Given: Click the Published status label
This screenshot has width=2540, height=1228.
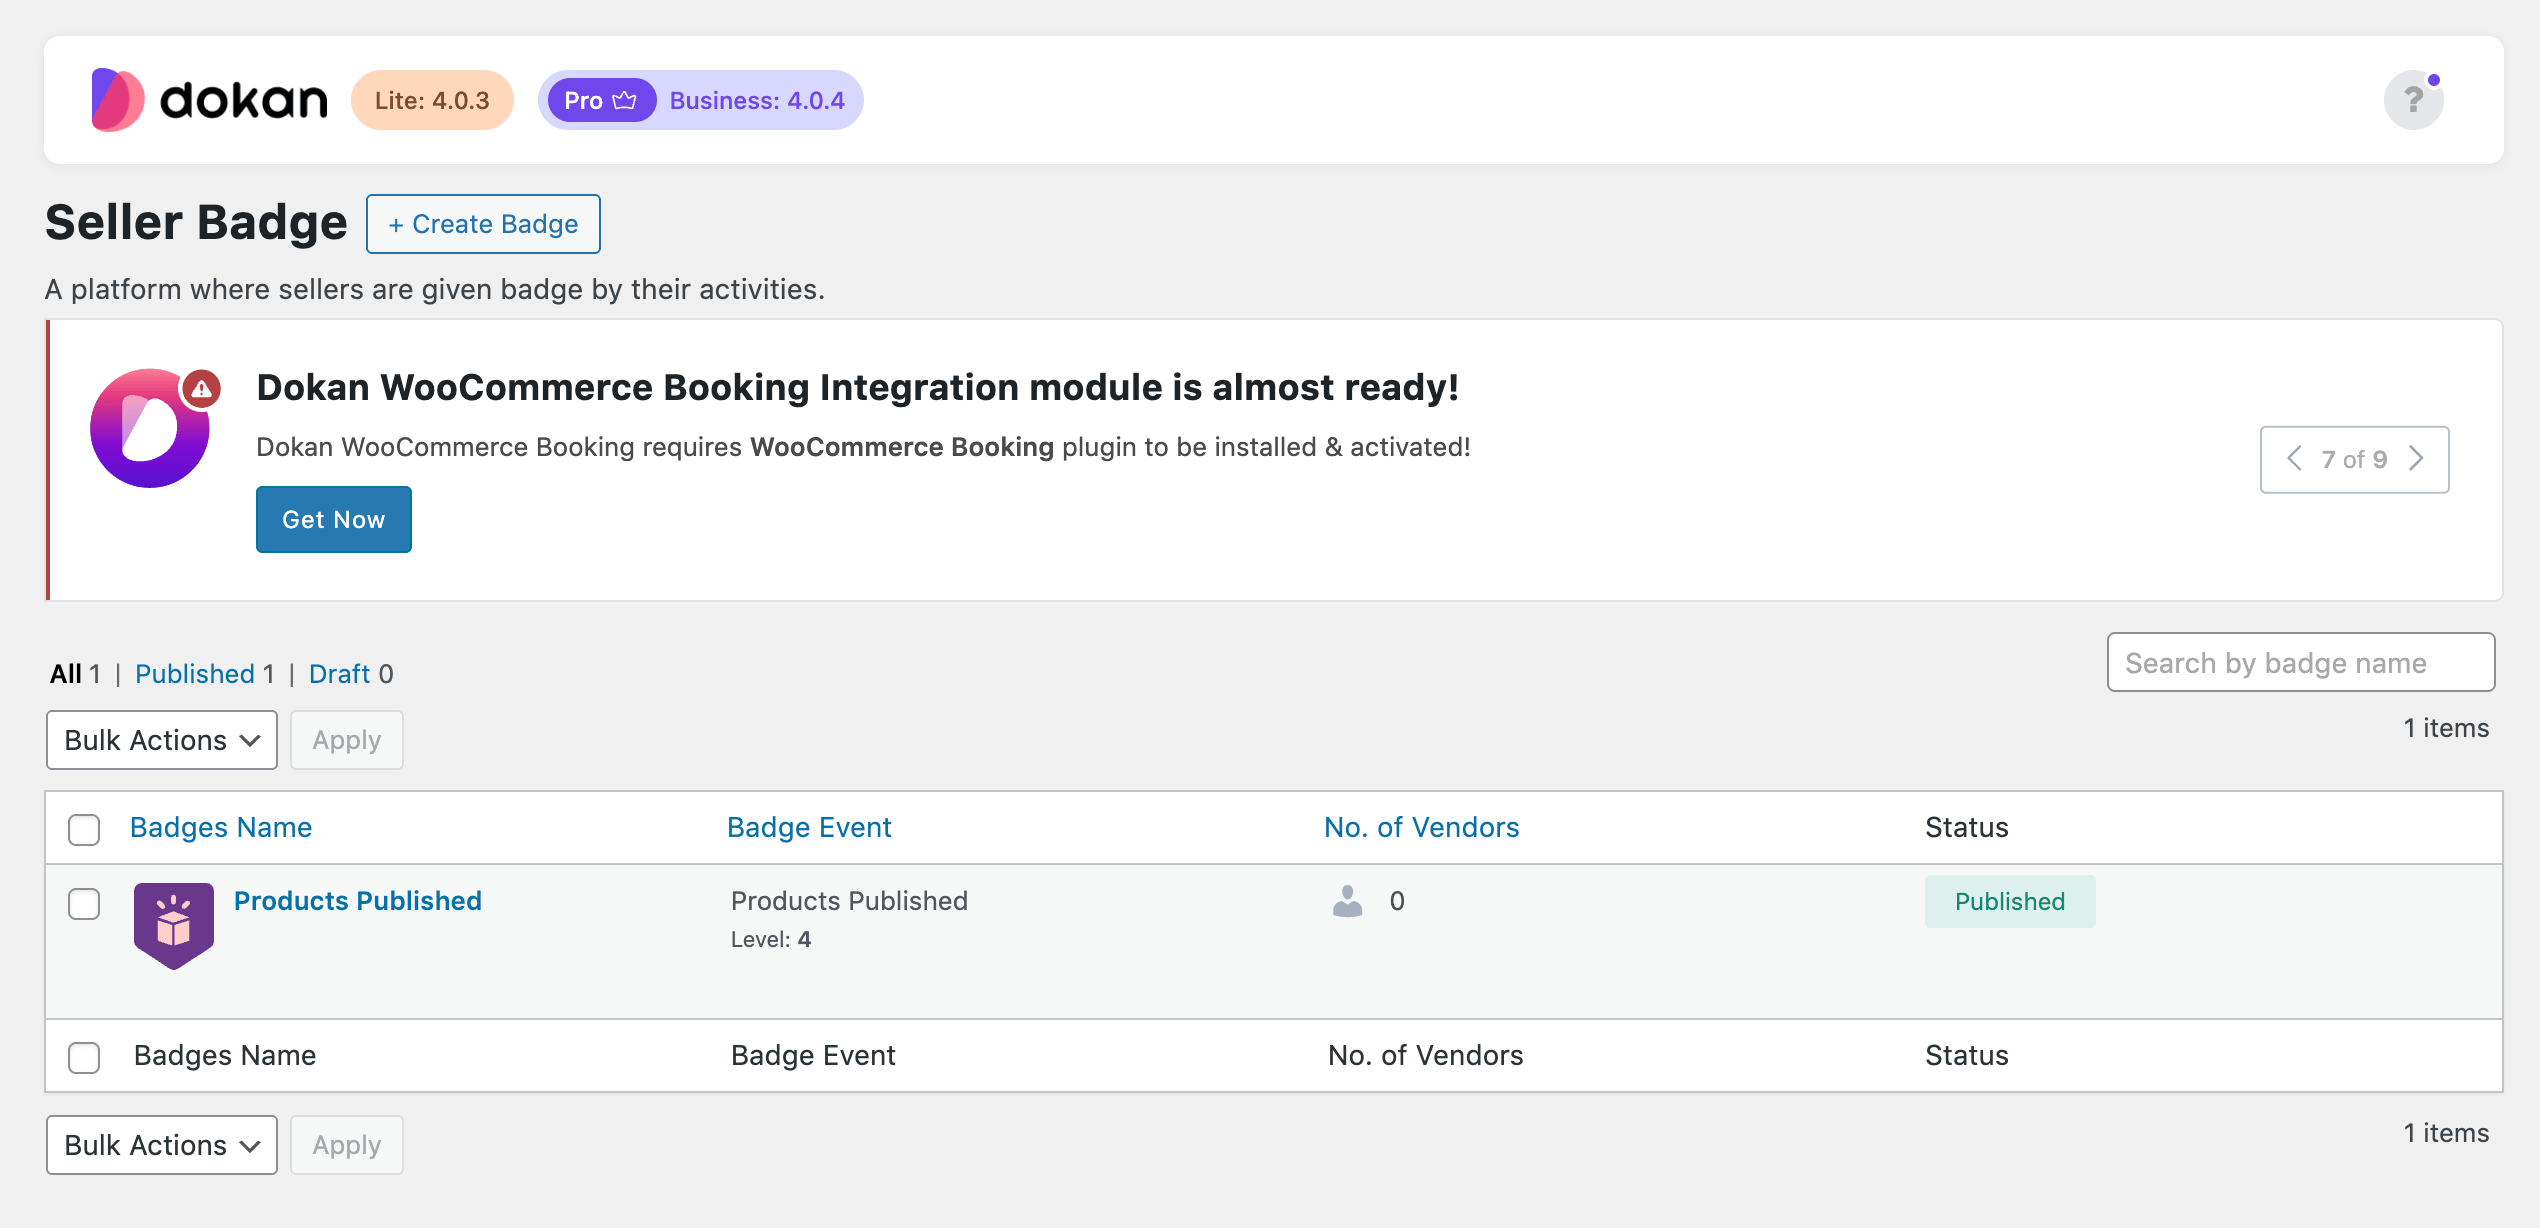Looking at the screenshot, I should (x=2010, y=901).
